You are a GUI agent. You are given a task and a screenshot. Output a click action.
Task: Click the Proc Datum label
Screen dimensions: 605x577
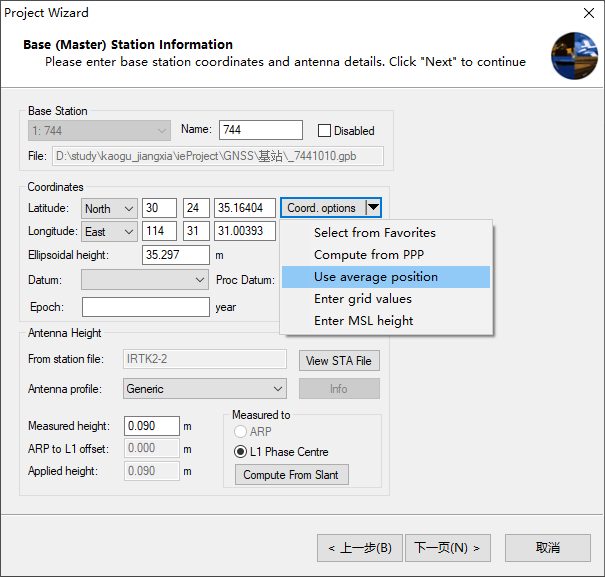click(245, 280)
